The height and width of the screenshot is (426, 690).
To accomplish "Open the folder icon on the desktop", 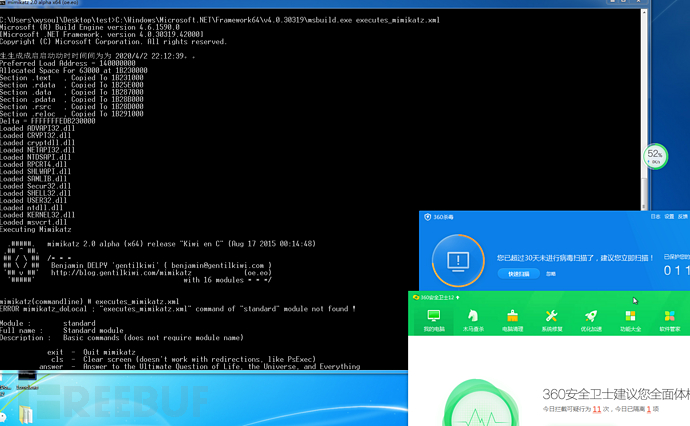I will click(x=26, y=415).
